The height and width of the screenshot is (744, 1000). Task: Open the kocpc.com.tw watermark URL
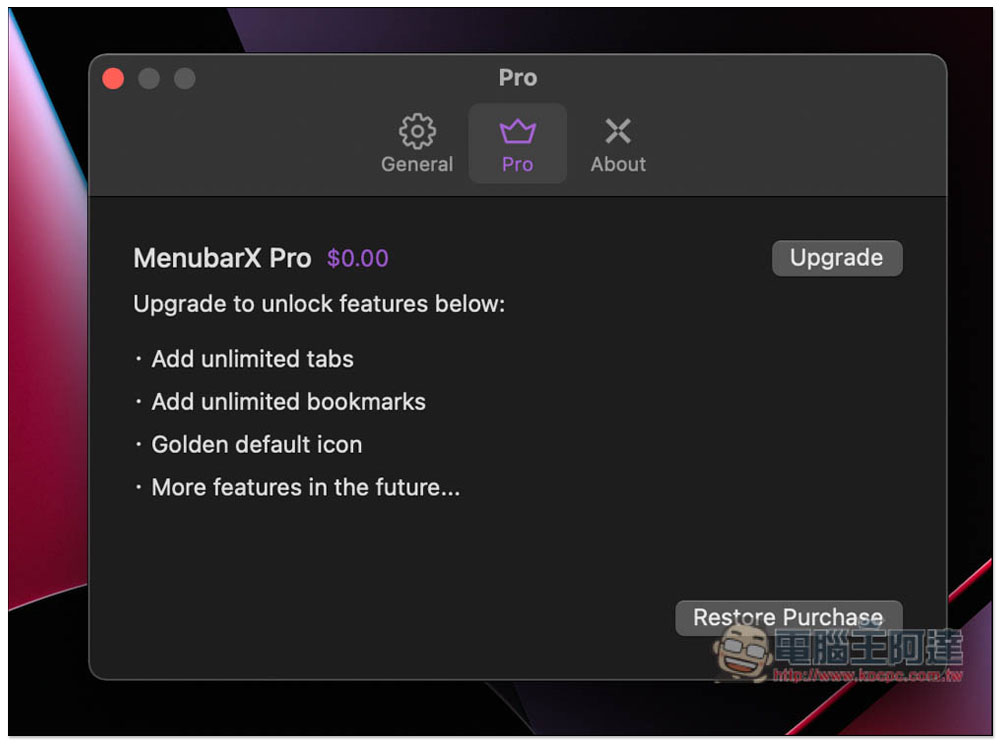coord(867,675)
